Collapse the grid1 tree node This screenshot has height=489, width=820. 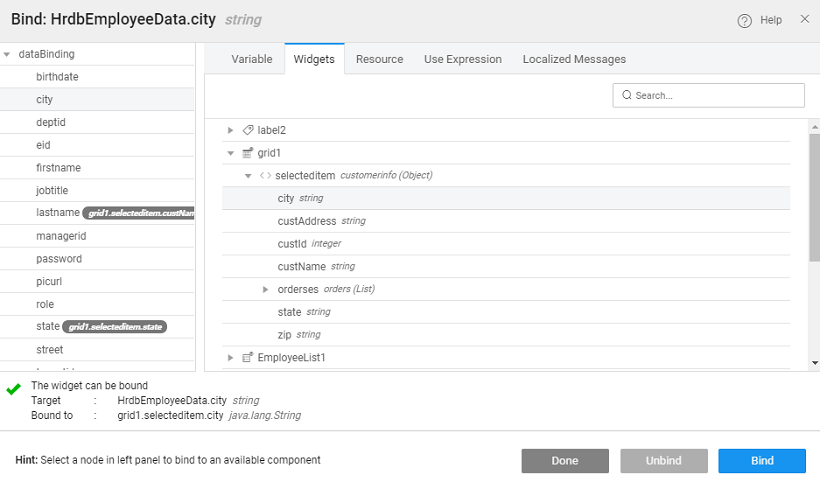(231, 153)
